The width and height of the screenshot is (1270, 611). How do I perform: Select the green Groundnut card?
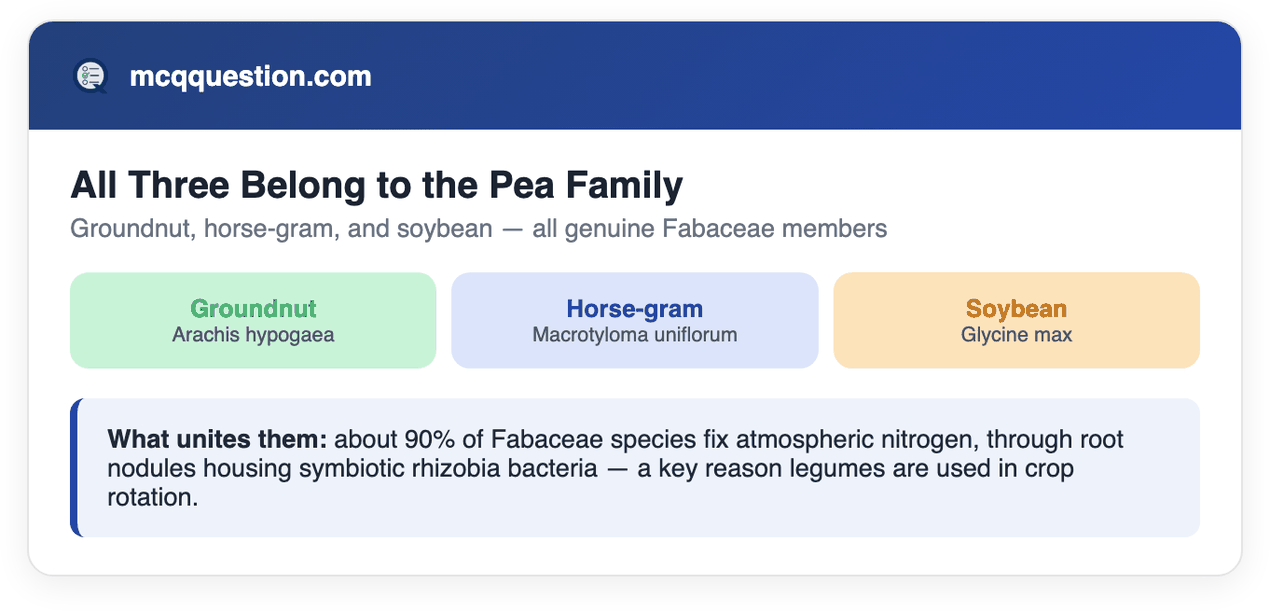(253, 320)
